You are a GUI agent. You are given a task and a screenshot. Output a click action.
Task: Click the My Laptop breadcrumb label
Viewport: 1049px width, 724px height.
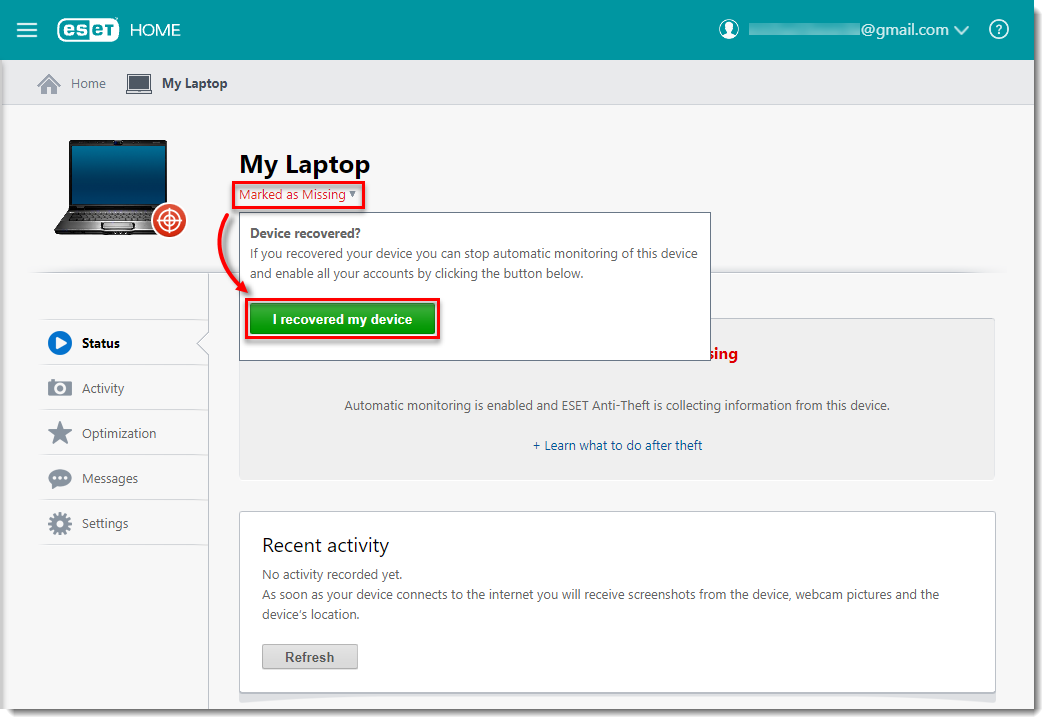[195, 84]
